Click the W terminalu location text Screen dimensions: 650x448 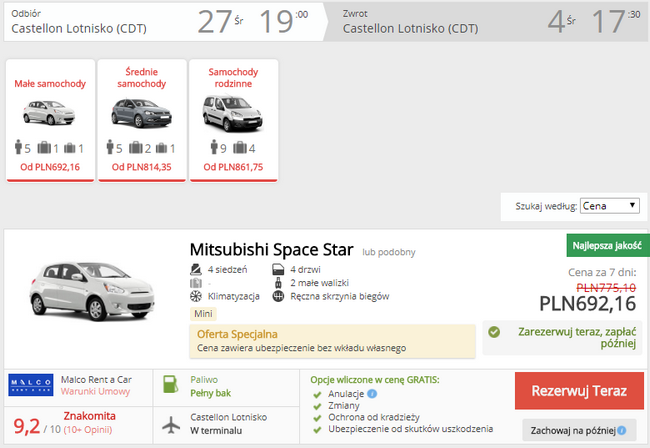216,431
